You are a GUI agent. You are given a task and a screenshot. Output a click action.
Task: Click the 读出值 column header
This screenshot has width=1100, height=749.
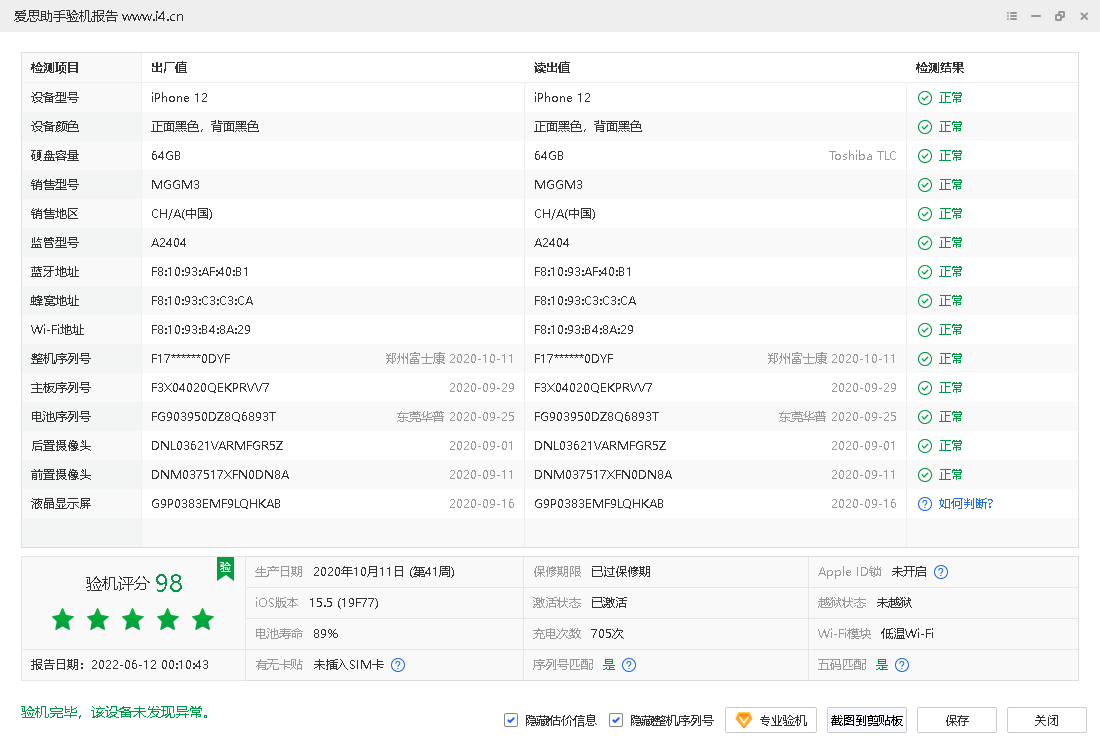point(552,68)
